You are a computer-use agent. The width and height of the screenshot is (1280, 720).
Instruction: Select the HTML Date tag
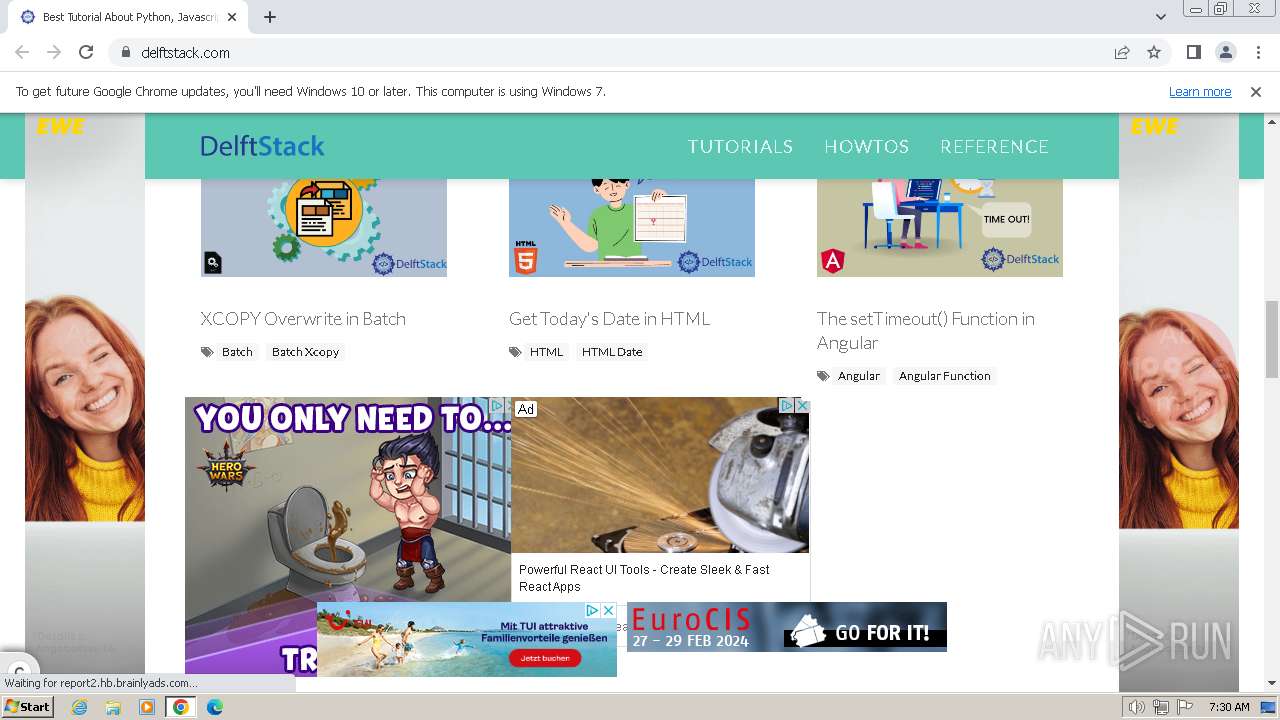pyautogui.click(x=612, y=352)
